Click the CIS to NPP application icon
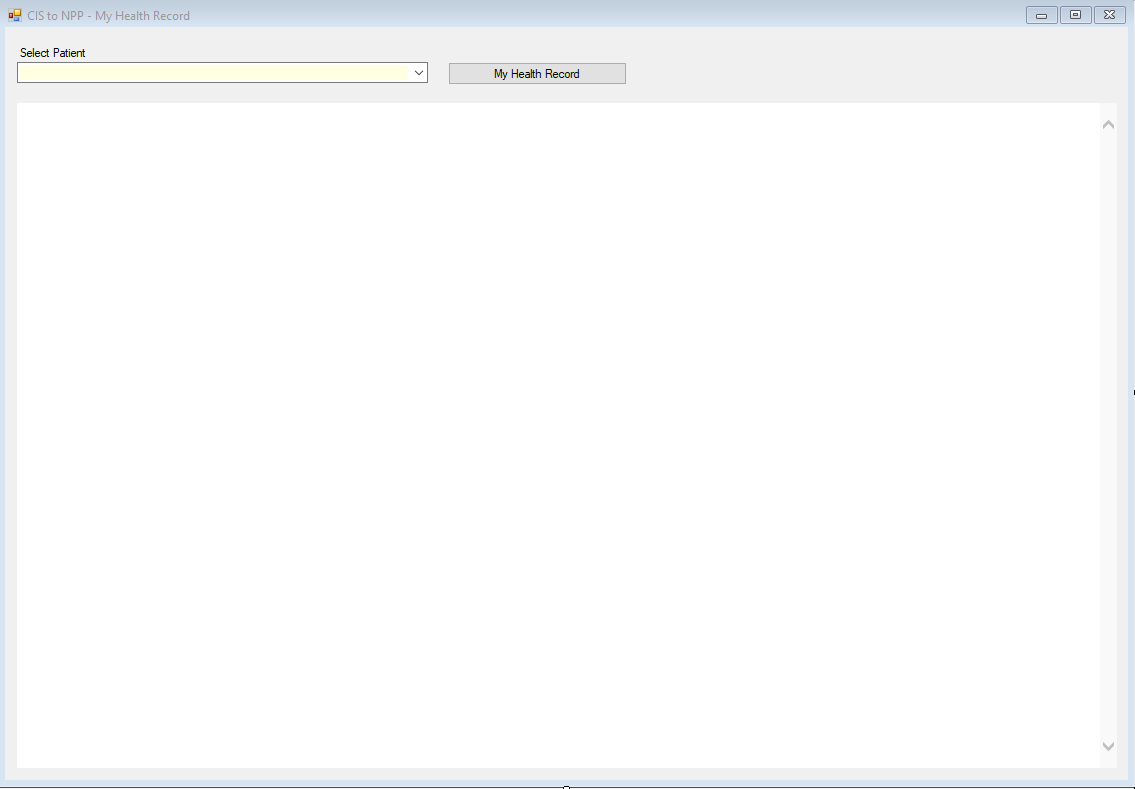The image size is (1135, 789). click(14, 15)
